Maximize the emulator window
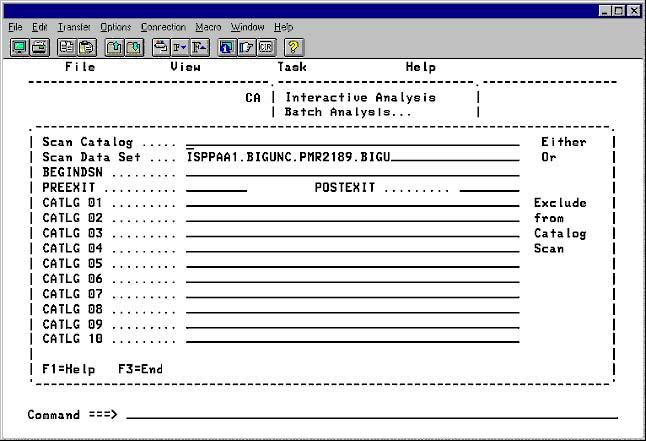This screenshot has height=441, width=646. click(618, 11)
